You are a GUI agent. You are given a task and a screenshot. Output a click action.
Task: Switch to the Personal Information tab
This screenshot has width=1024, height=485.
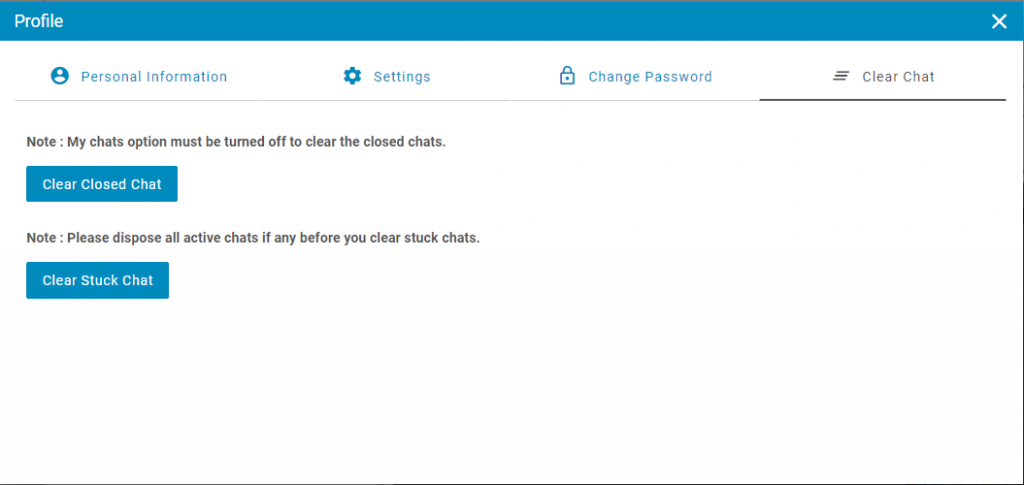click(x=153, y=77)
